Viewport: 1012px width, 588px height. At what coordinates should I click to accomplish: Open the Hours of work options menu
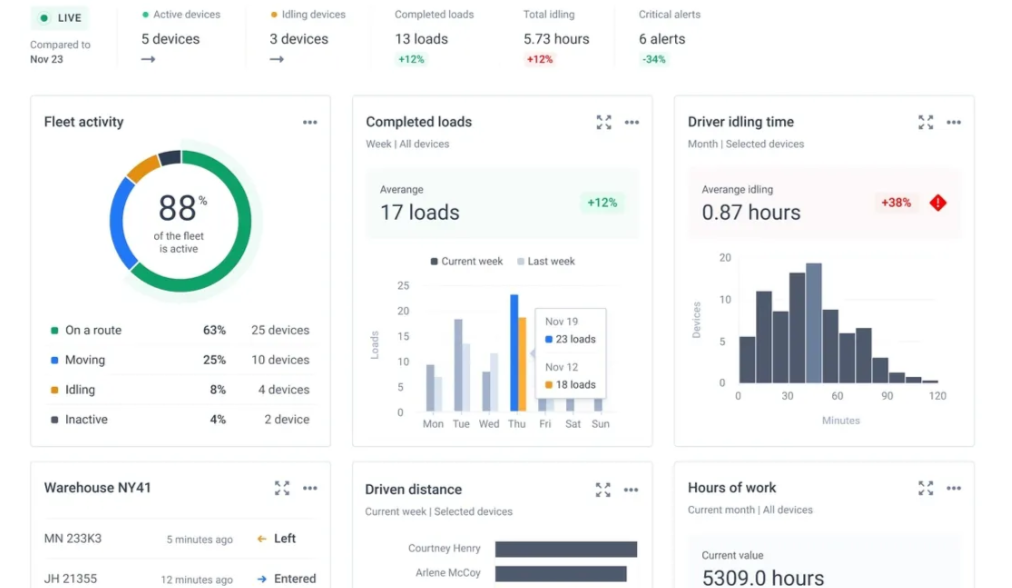[x=953, y=489]
